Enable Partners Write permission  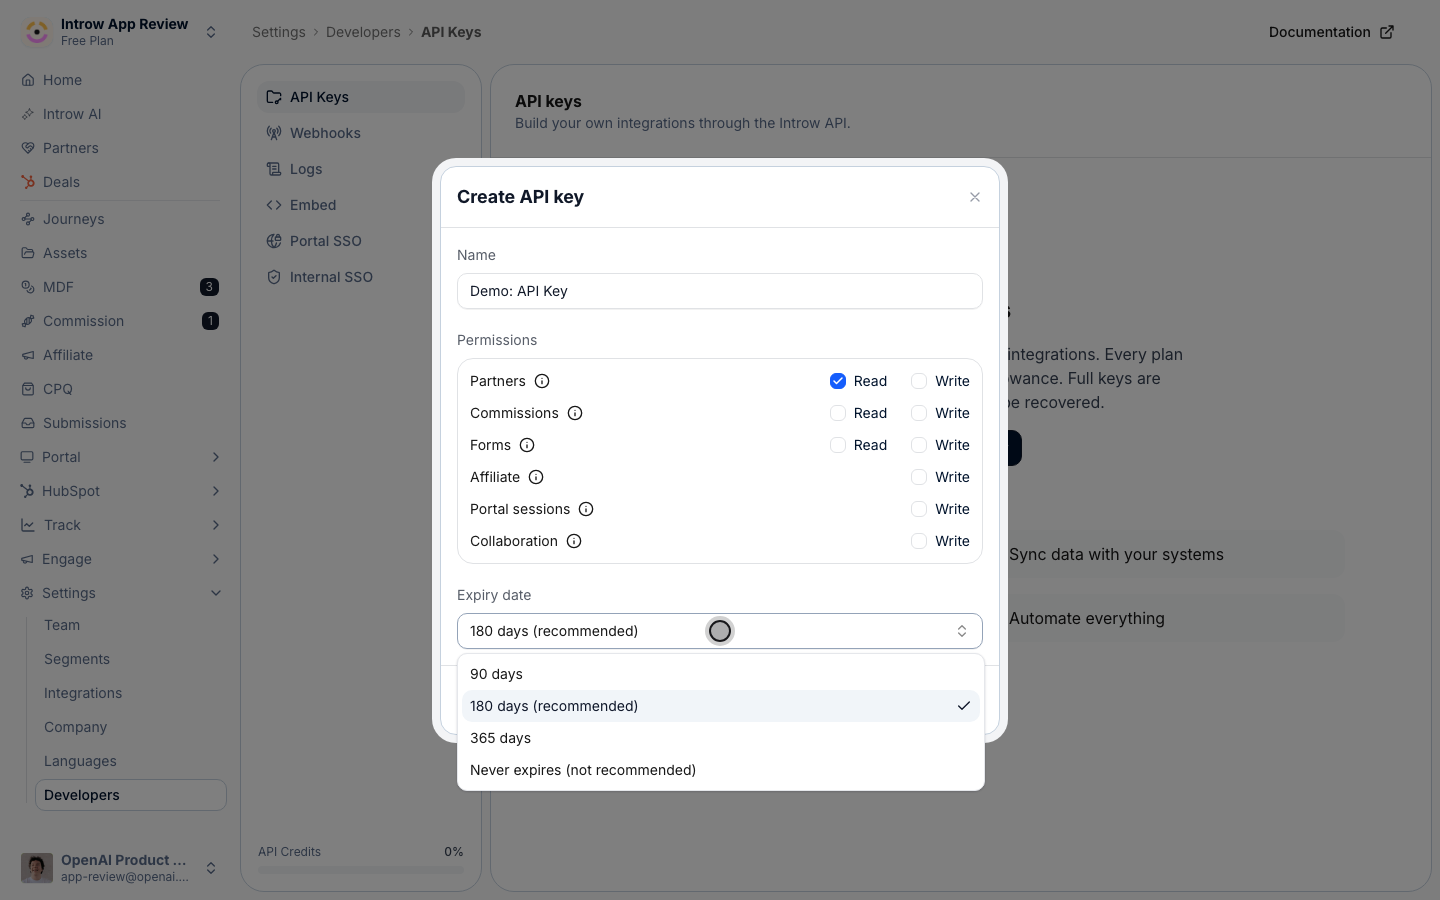(919, 381)
